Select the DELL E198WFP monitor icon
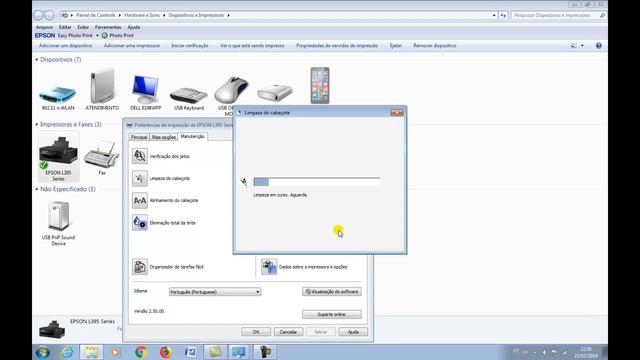Screen dimensions: 640x360 [x=145, y=89]
